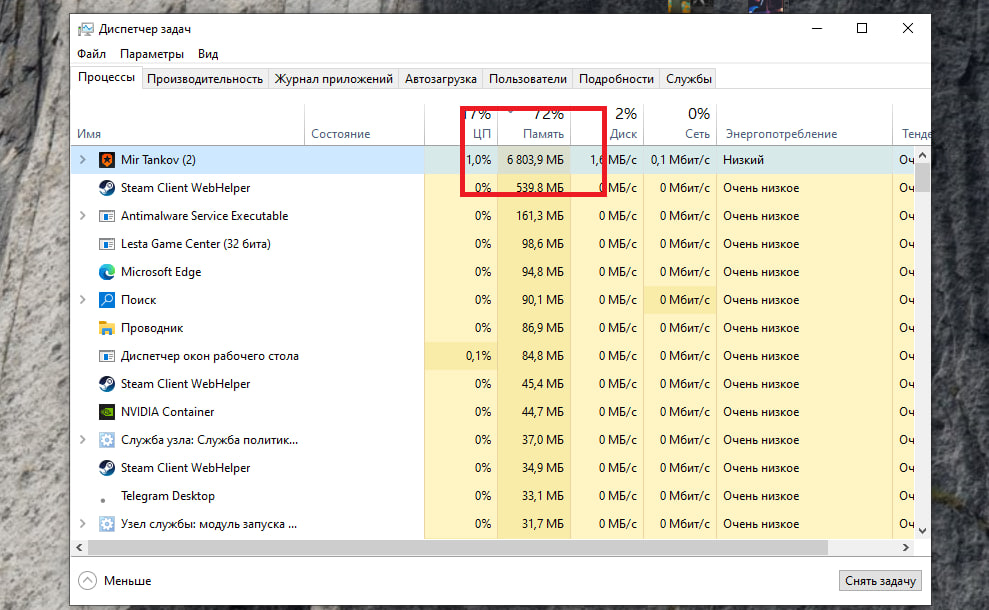Click the horizontal scrollbar thumb
The image size is (989, 610).
pos(458,548)
